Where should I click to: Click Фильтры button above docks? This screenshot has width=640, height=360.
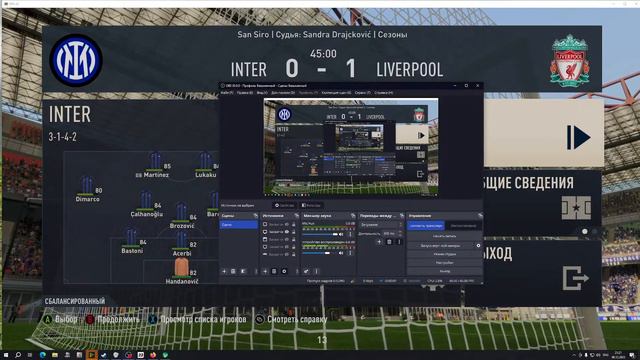311,205
